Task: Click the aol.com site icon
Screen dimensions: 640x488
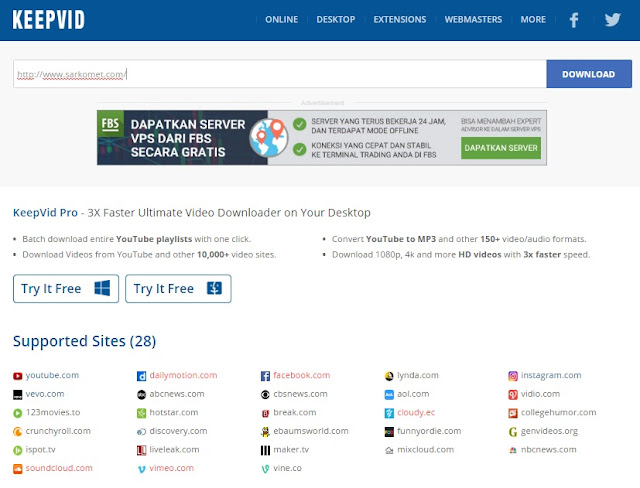Action: (x=389, y=395)
